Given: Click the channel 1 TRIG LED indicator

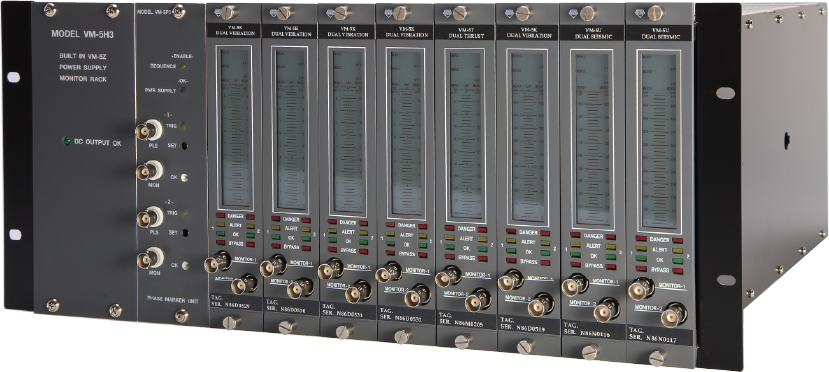Looking at the screenshot, I should 183,126.
